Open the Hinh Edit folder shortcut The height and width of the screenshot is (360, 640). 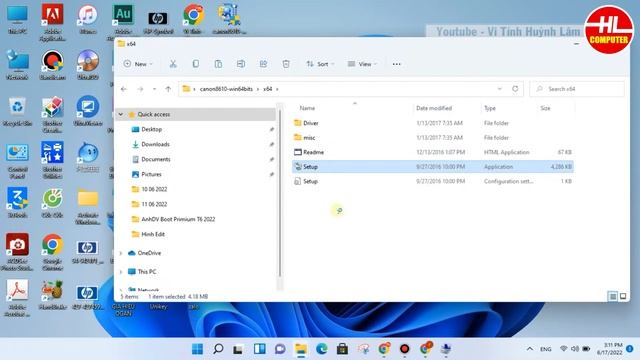(153, 234)
